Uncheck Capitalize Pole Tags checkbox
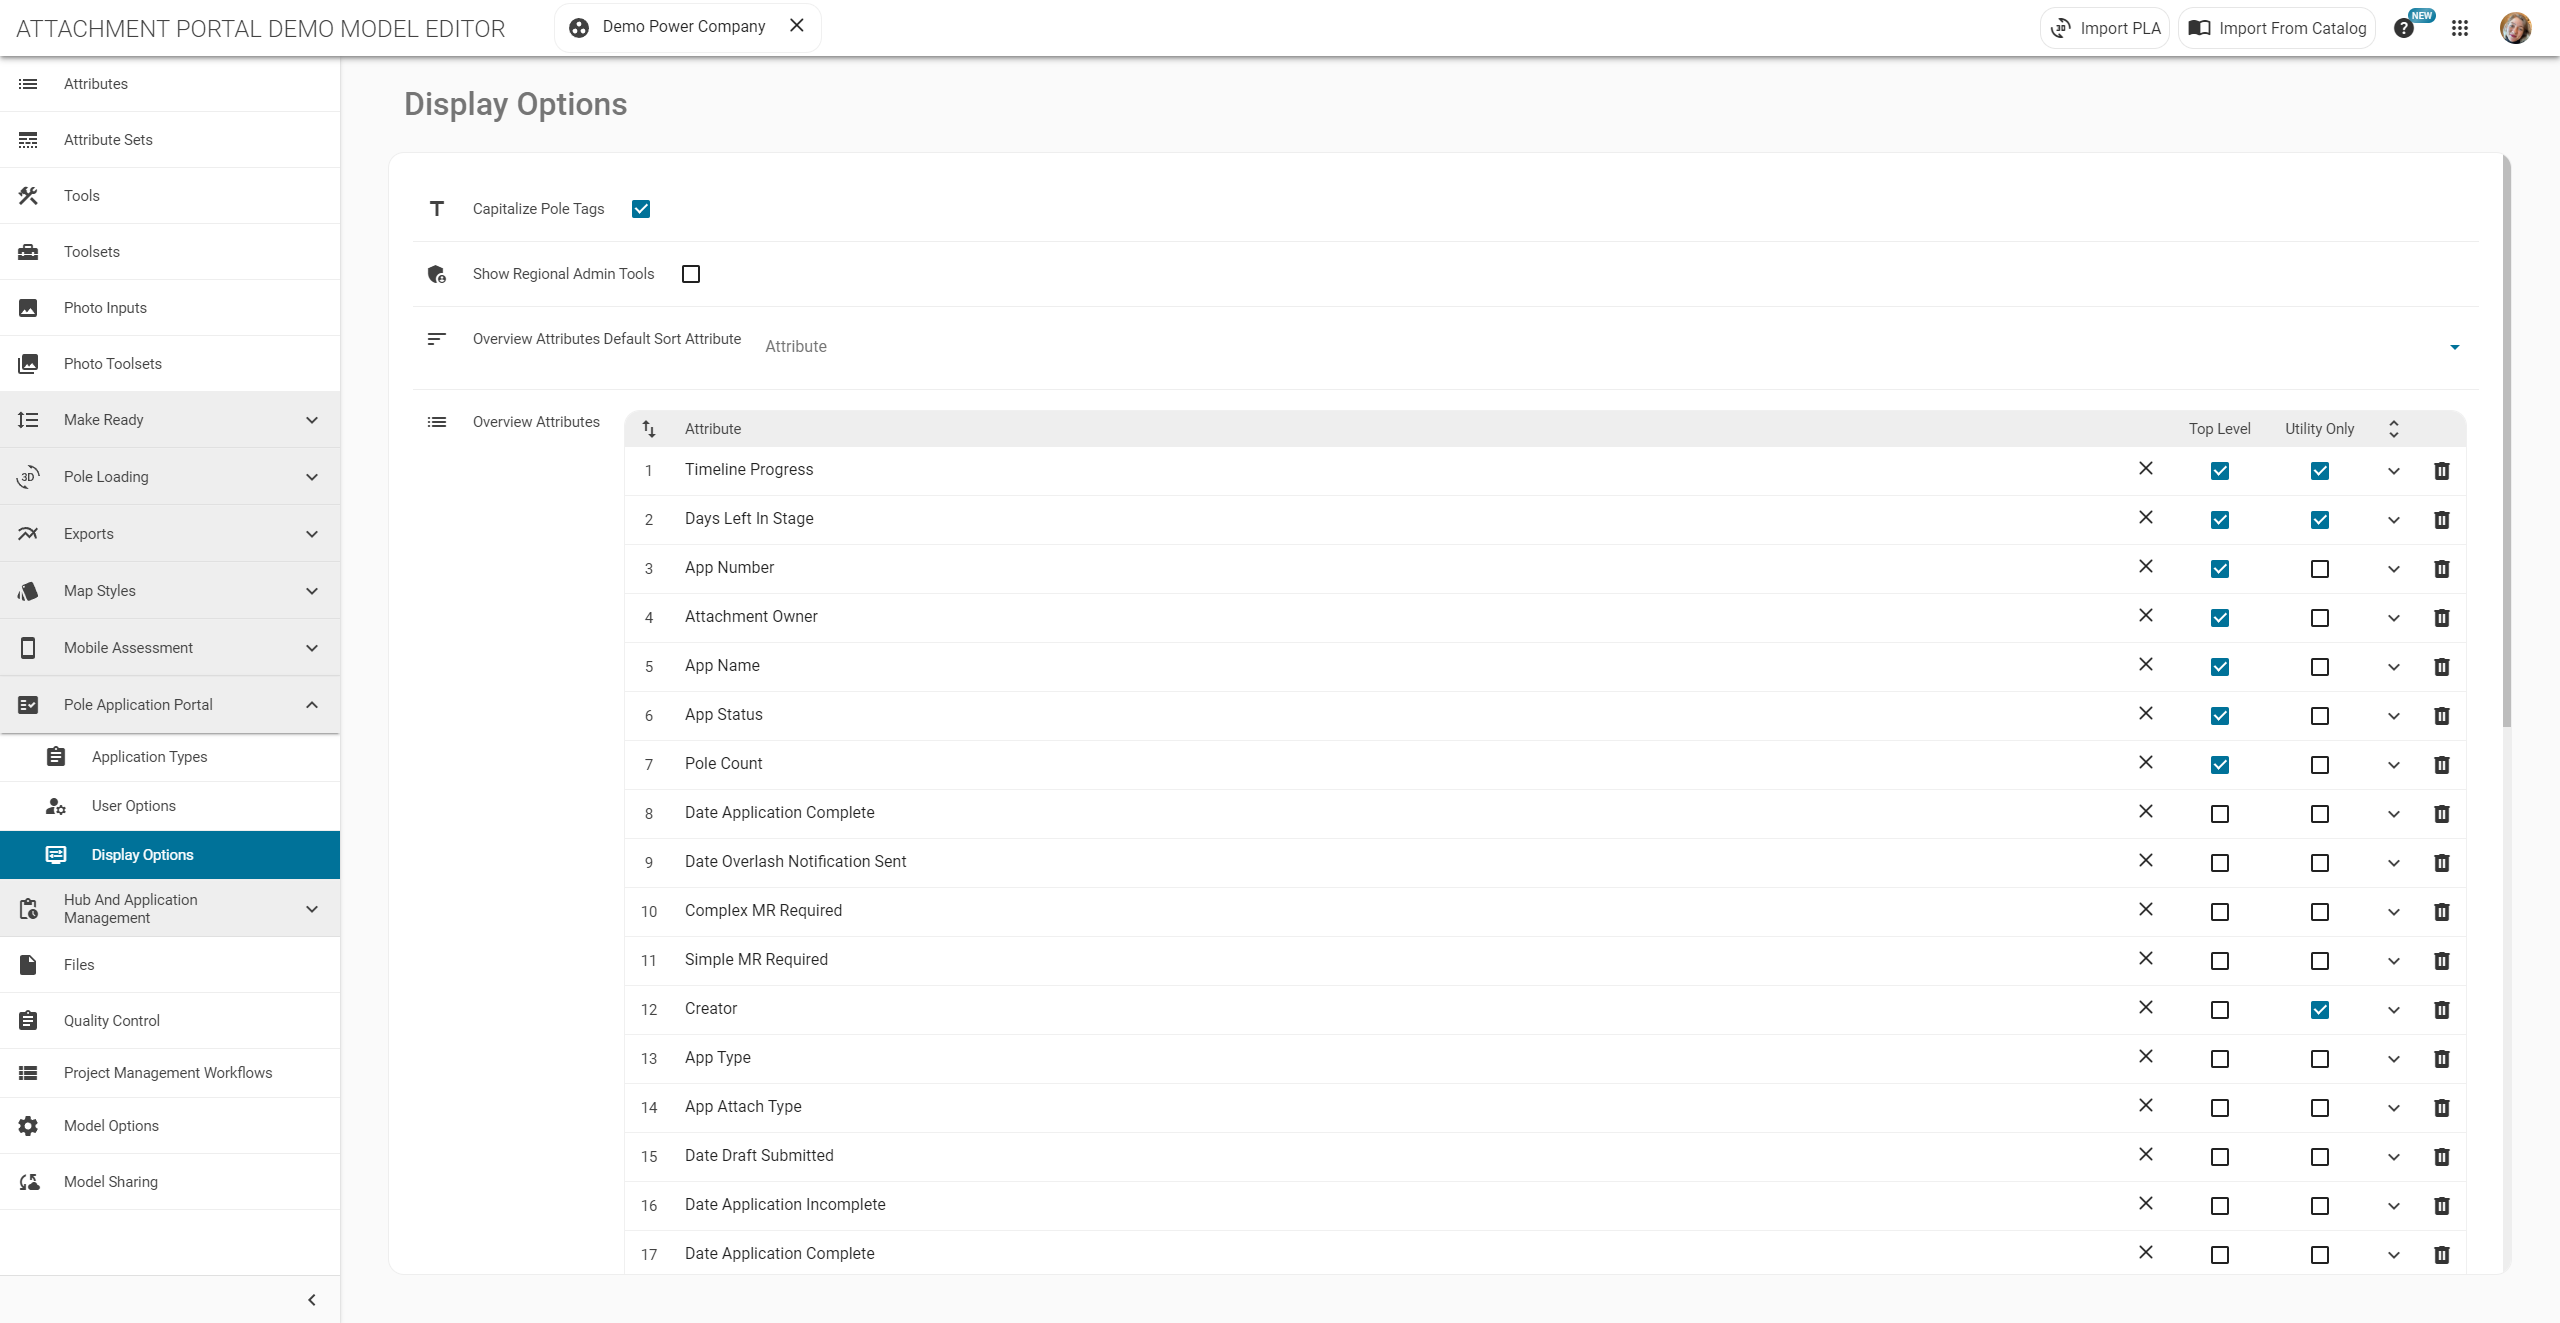Image resolution: width=2560 pixels, height=1323 pixels. tap(641, 209)
